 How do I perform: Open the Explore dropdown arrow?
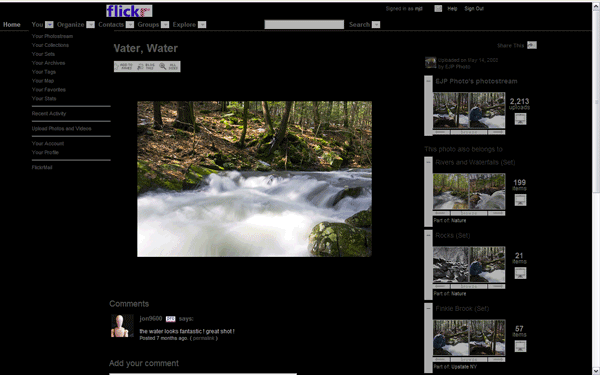tap(202, 24)
